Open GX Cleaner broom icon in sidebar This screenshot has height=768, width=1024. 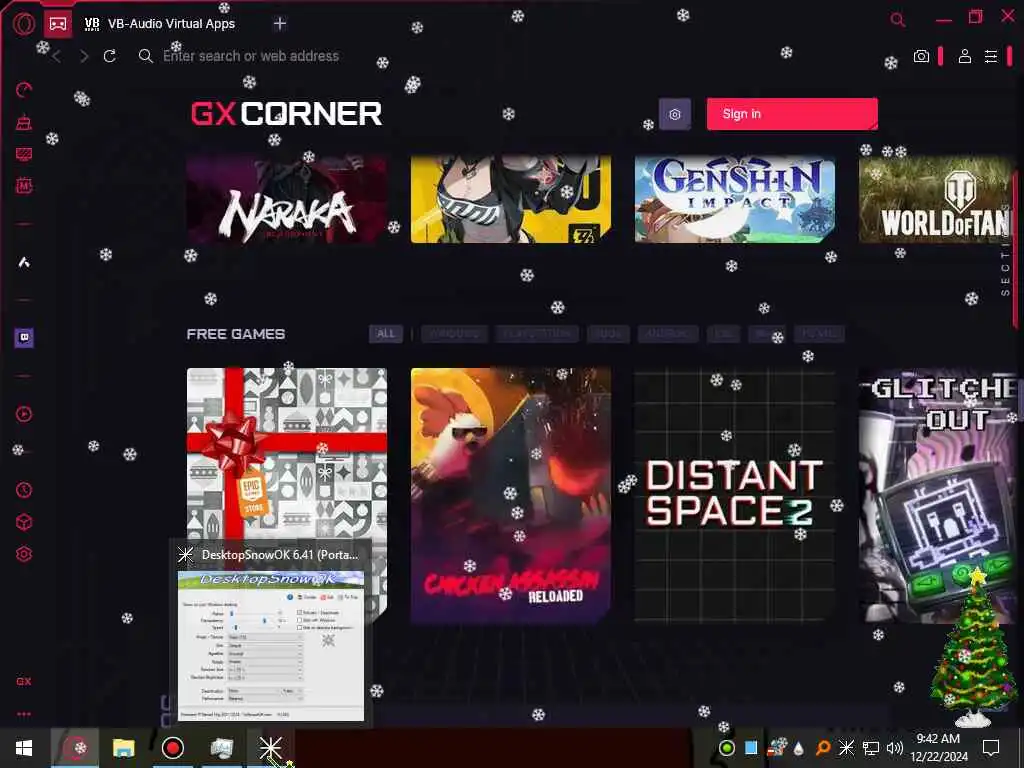pyautogui.click(x=24, y=121)
